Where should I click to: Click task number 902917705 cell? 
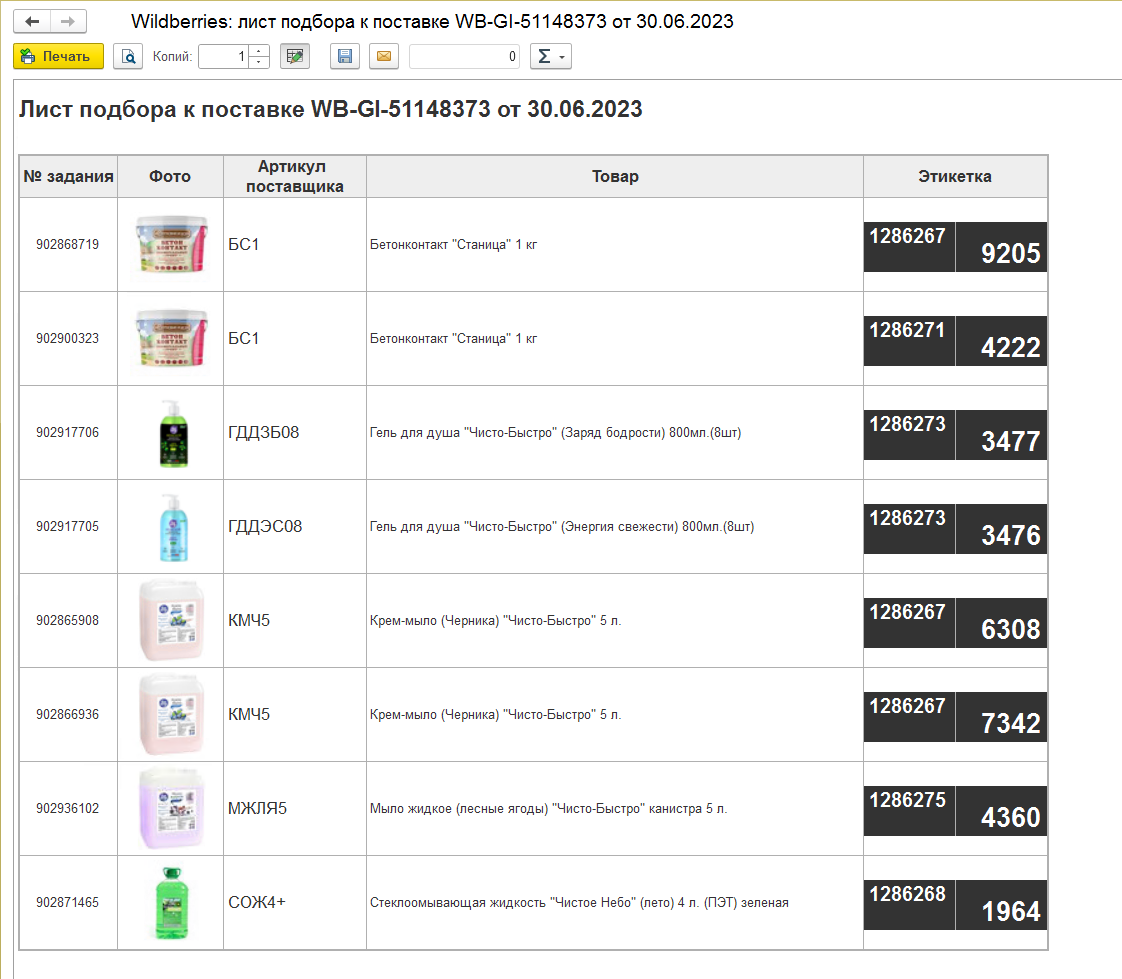click(x=68, y=527)
